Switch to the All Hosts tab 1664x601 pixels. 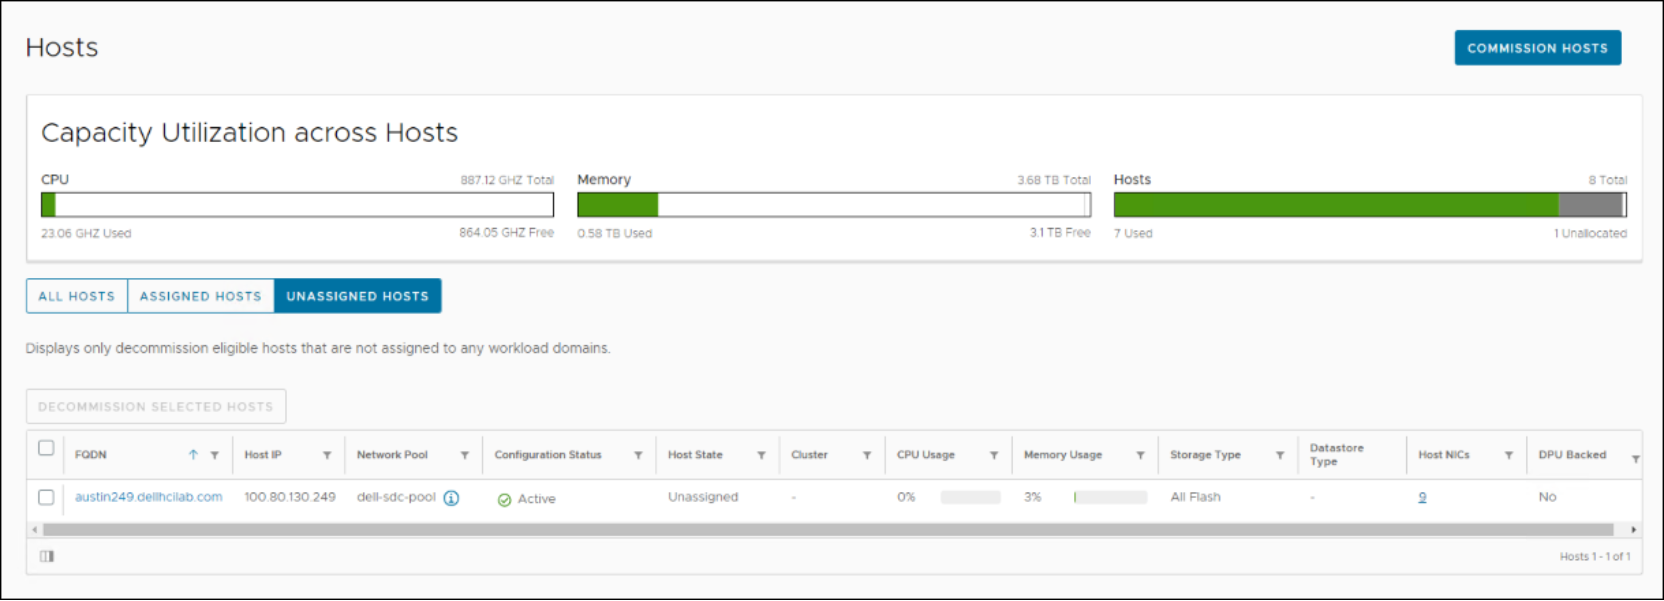pos(77,296)
